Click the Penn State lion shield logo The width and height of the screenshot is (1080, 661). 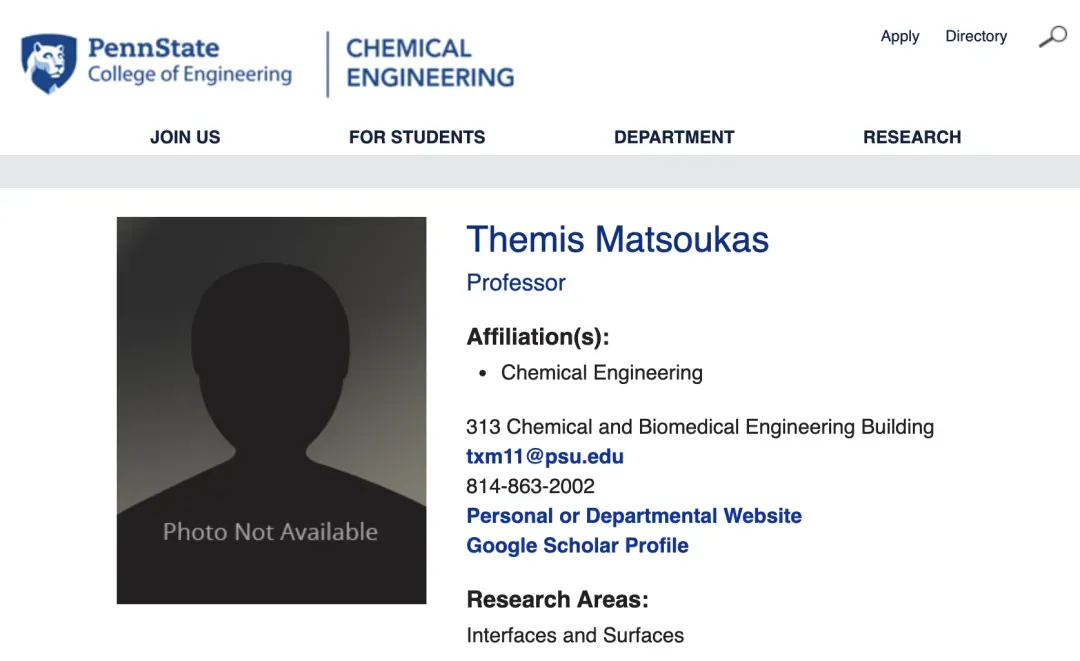48,64
